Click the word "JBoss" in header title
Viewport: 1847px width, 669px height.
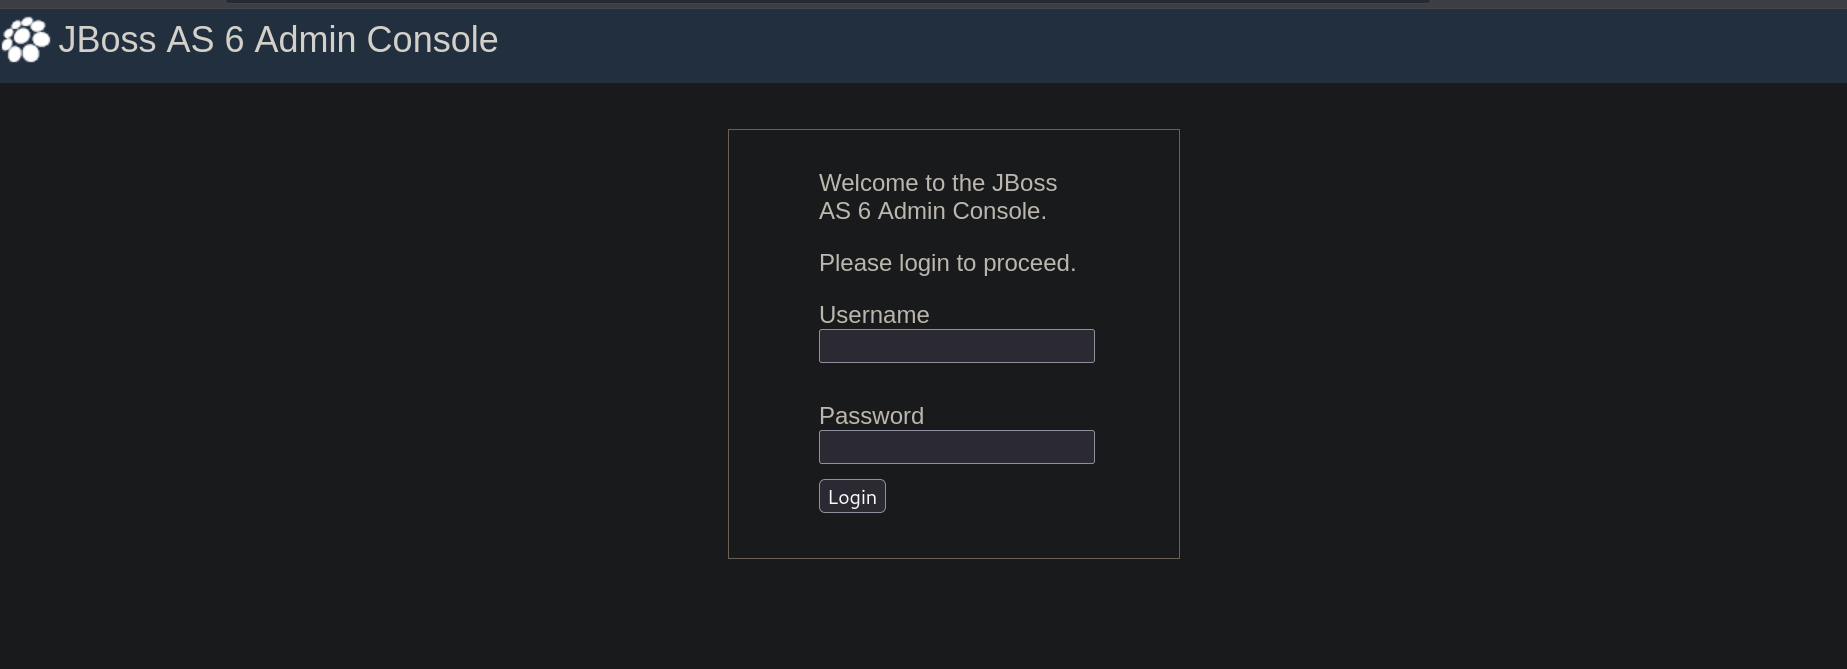click(x=107, y=40)
